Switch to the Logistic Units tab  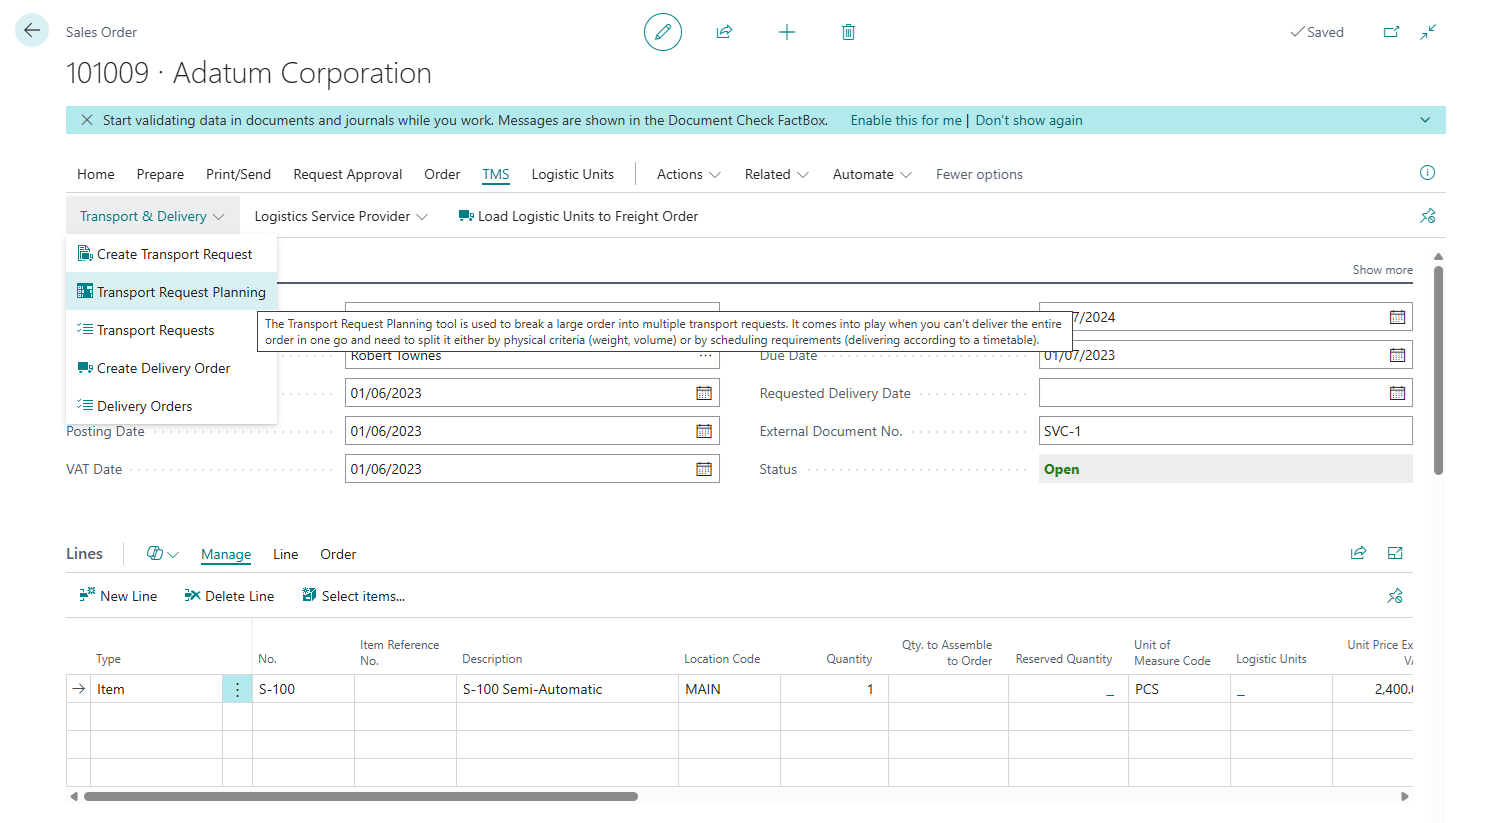coord(572,174)
